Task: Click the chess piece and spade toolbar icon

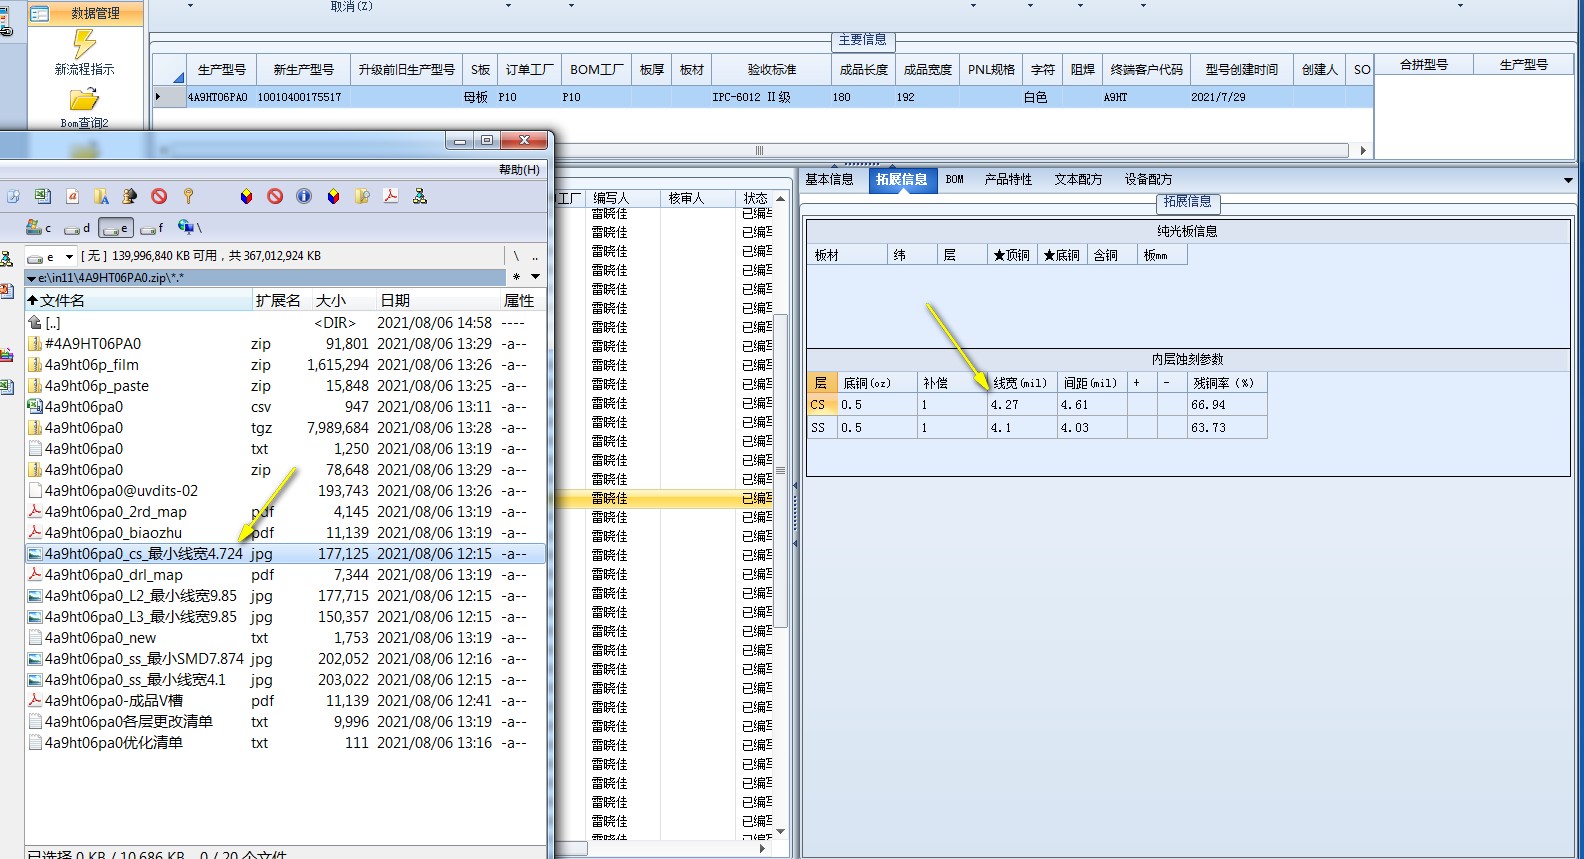Action: click(x=130, y=196)
